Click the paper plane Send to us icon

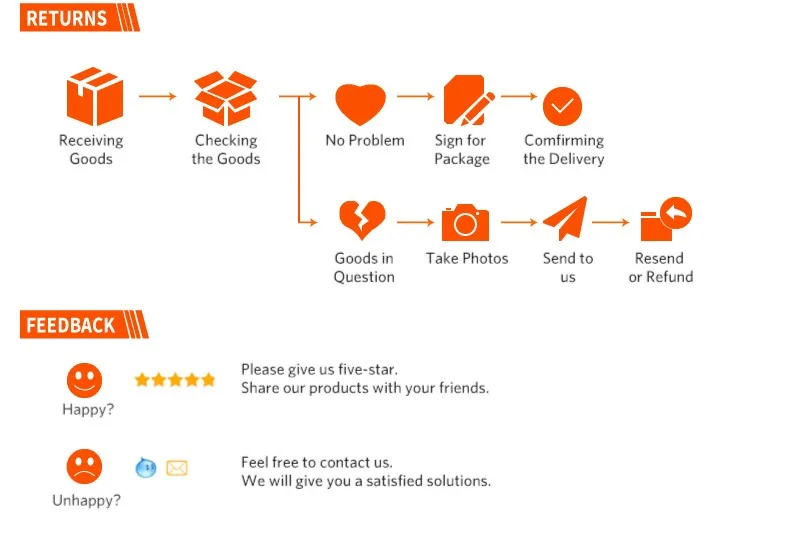point(565,219)
